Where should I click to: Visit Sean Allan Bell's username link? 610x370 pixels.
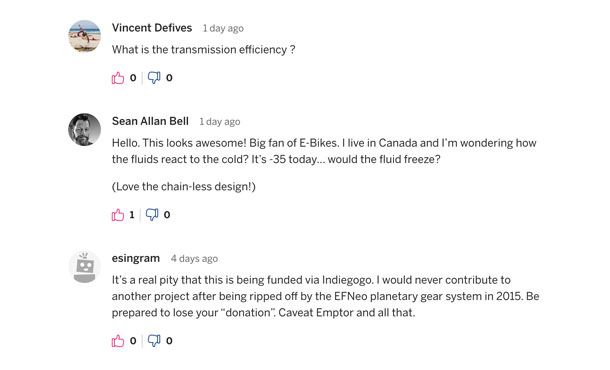tap(150, 121)
